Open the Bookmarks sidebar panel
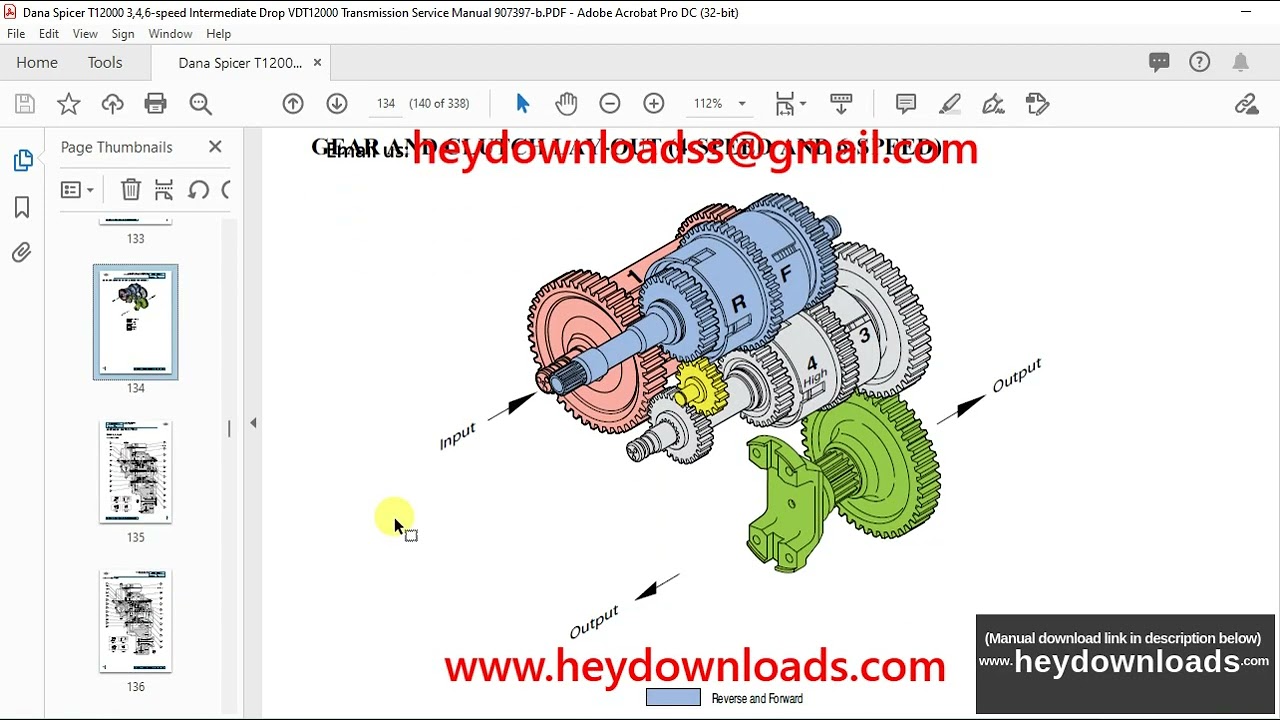Screen dimensions: 1280x720 22,207
